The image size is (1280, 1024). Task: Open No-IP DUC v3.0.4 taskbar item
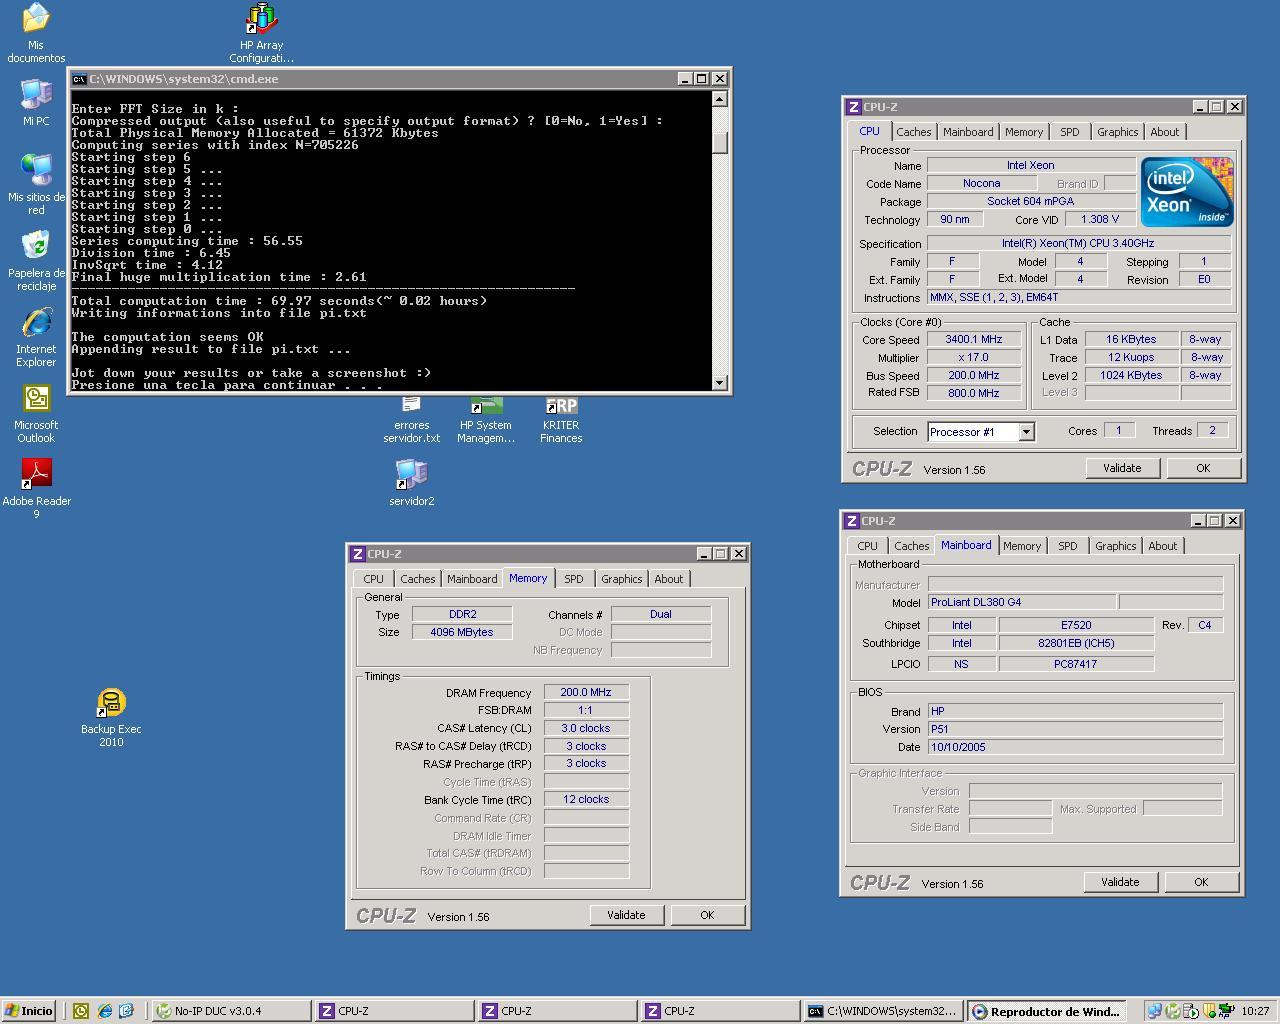coord(231,1011)
